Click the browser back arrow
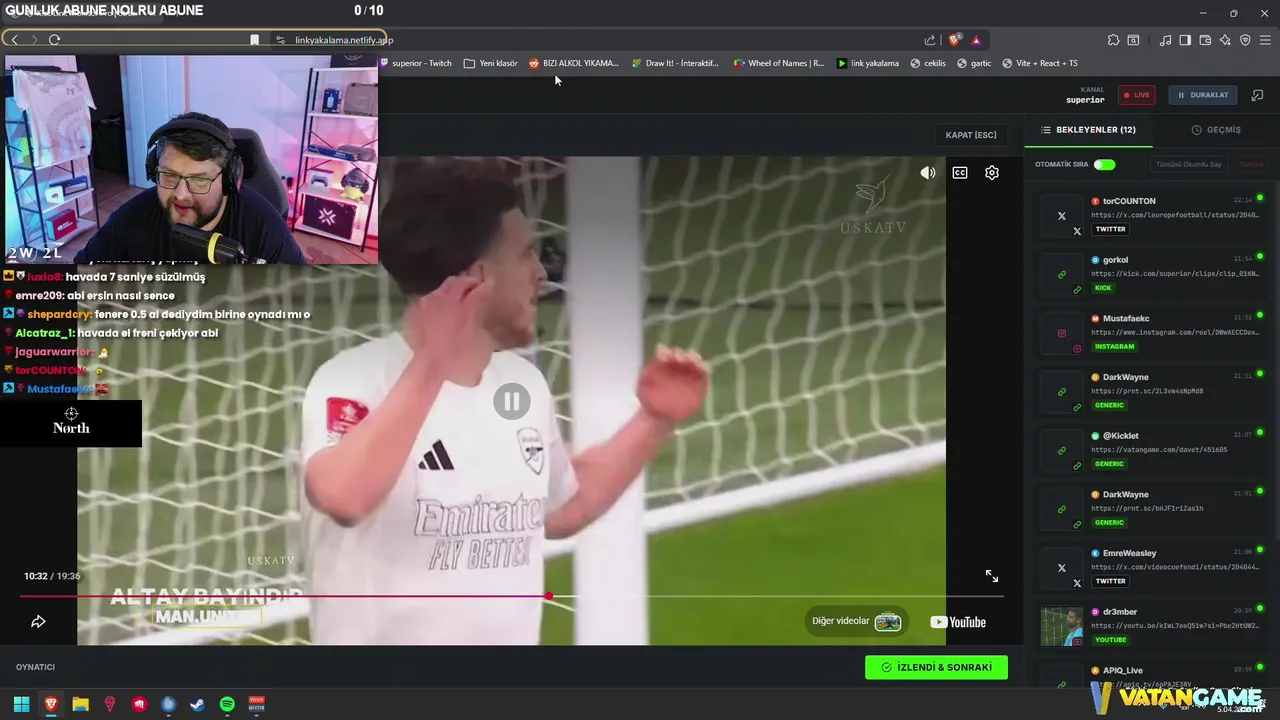 [x=14, y=40]
